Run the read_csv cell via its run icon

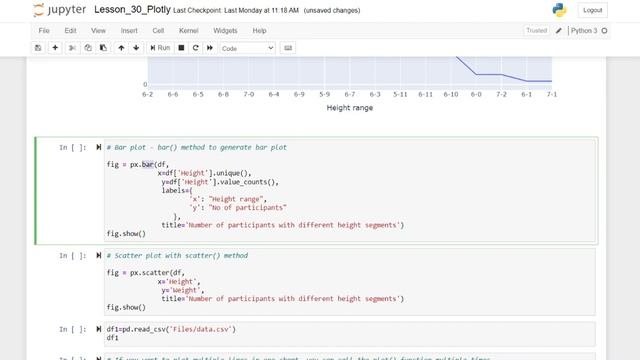(x=98, y=329)
